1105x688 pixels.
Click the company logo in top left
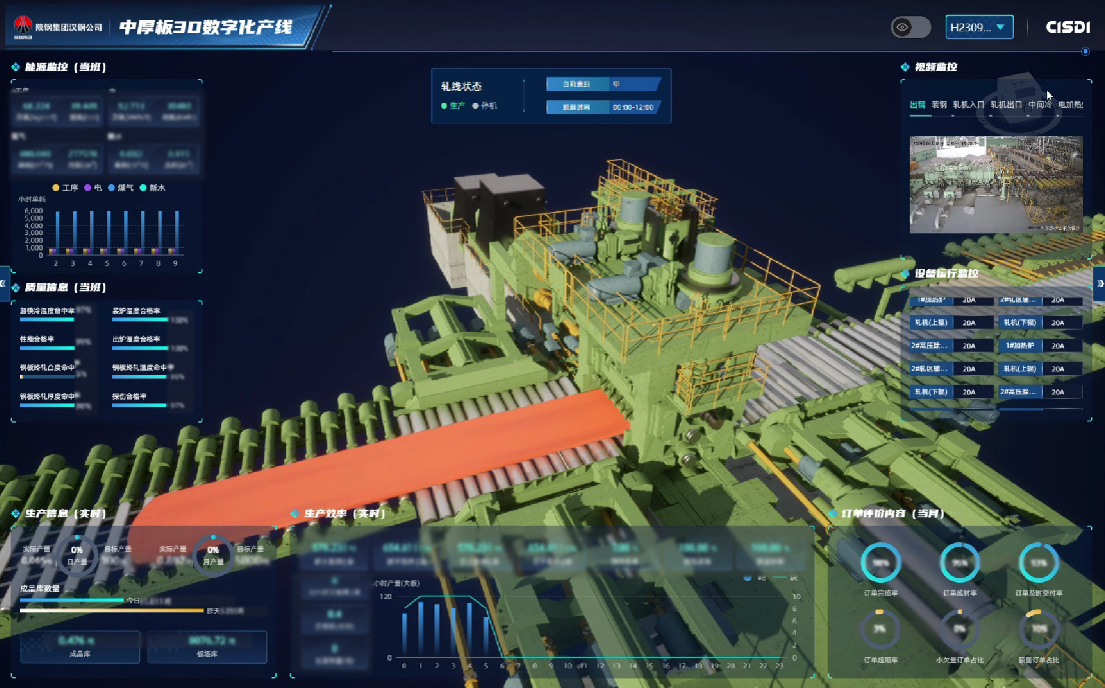point(30,27)
